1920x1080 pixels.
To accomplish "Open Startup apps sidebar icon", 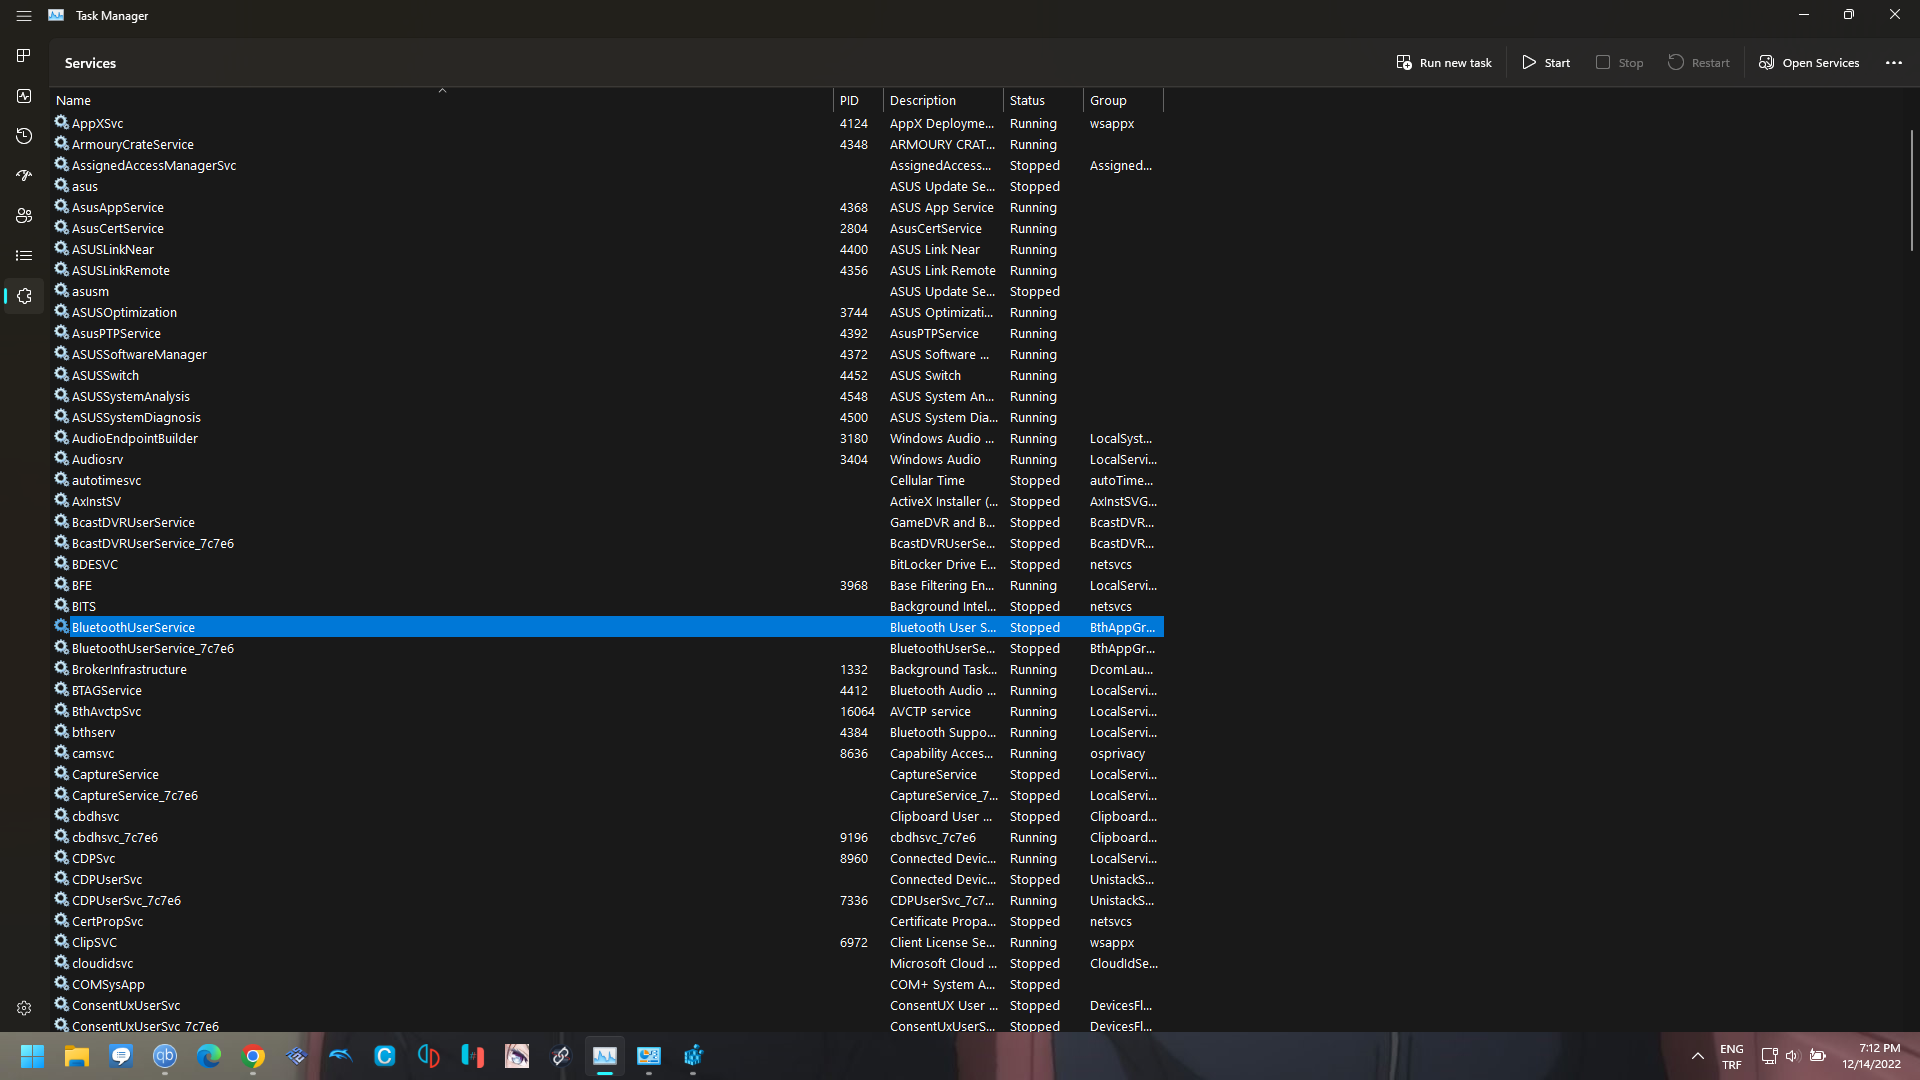I will [x=24, y=176].
